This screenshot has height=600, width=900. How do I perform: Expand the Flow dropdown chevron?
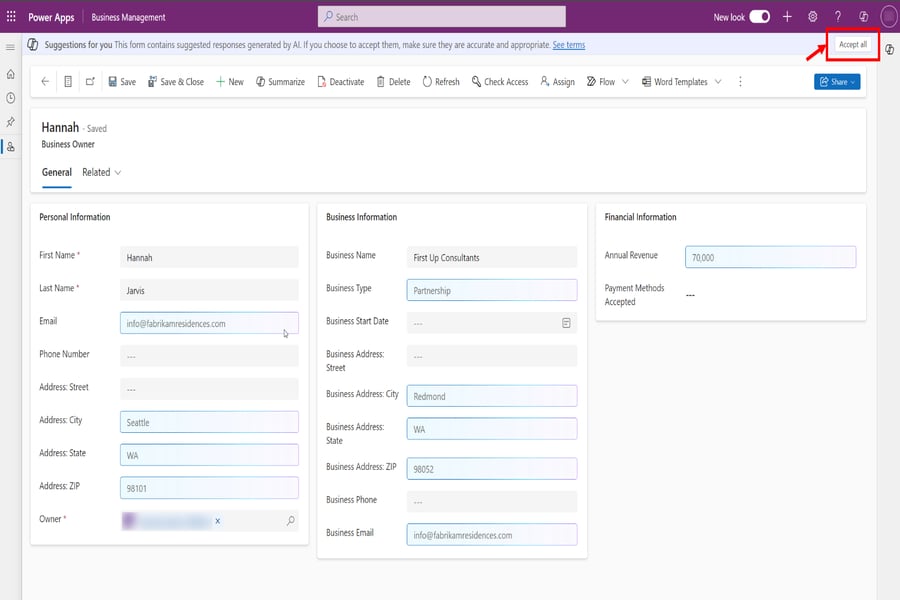[625, 82]
